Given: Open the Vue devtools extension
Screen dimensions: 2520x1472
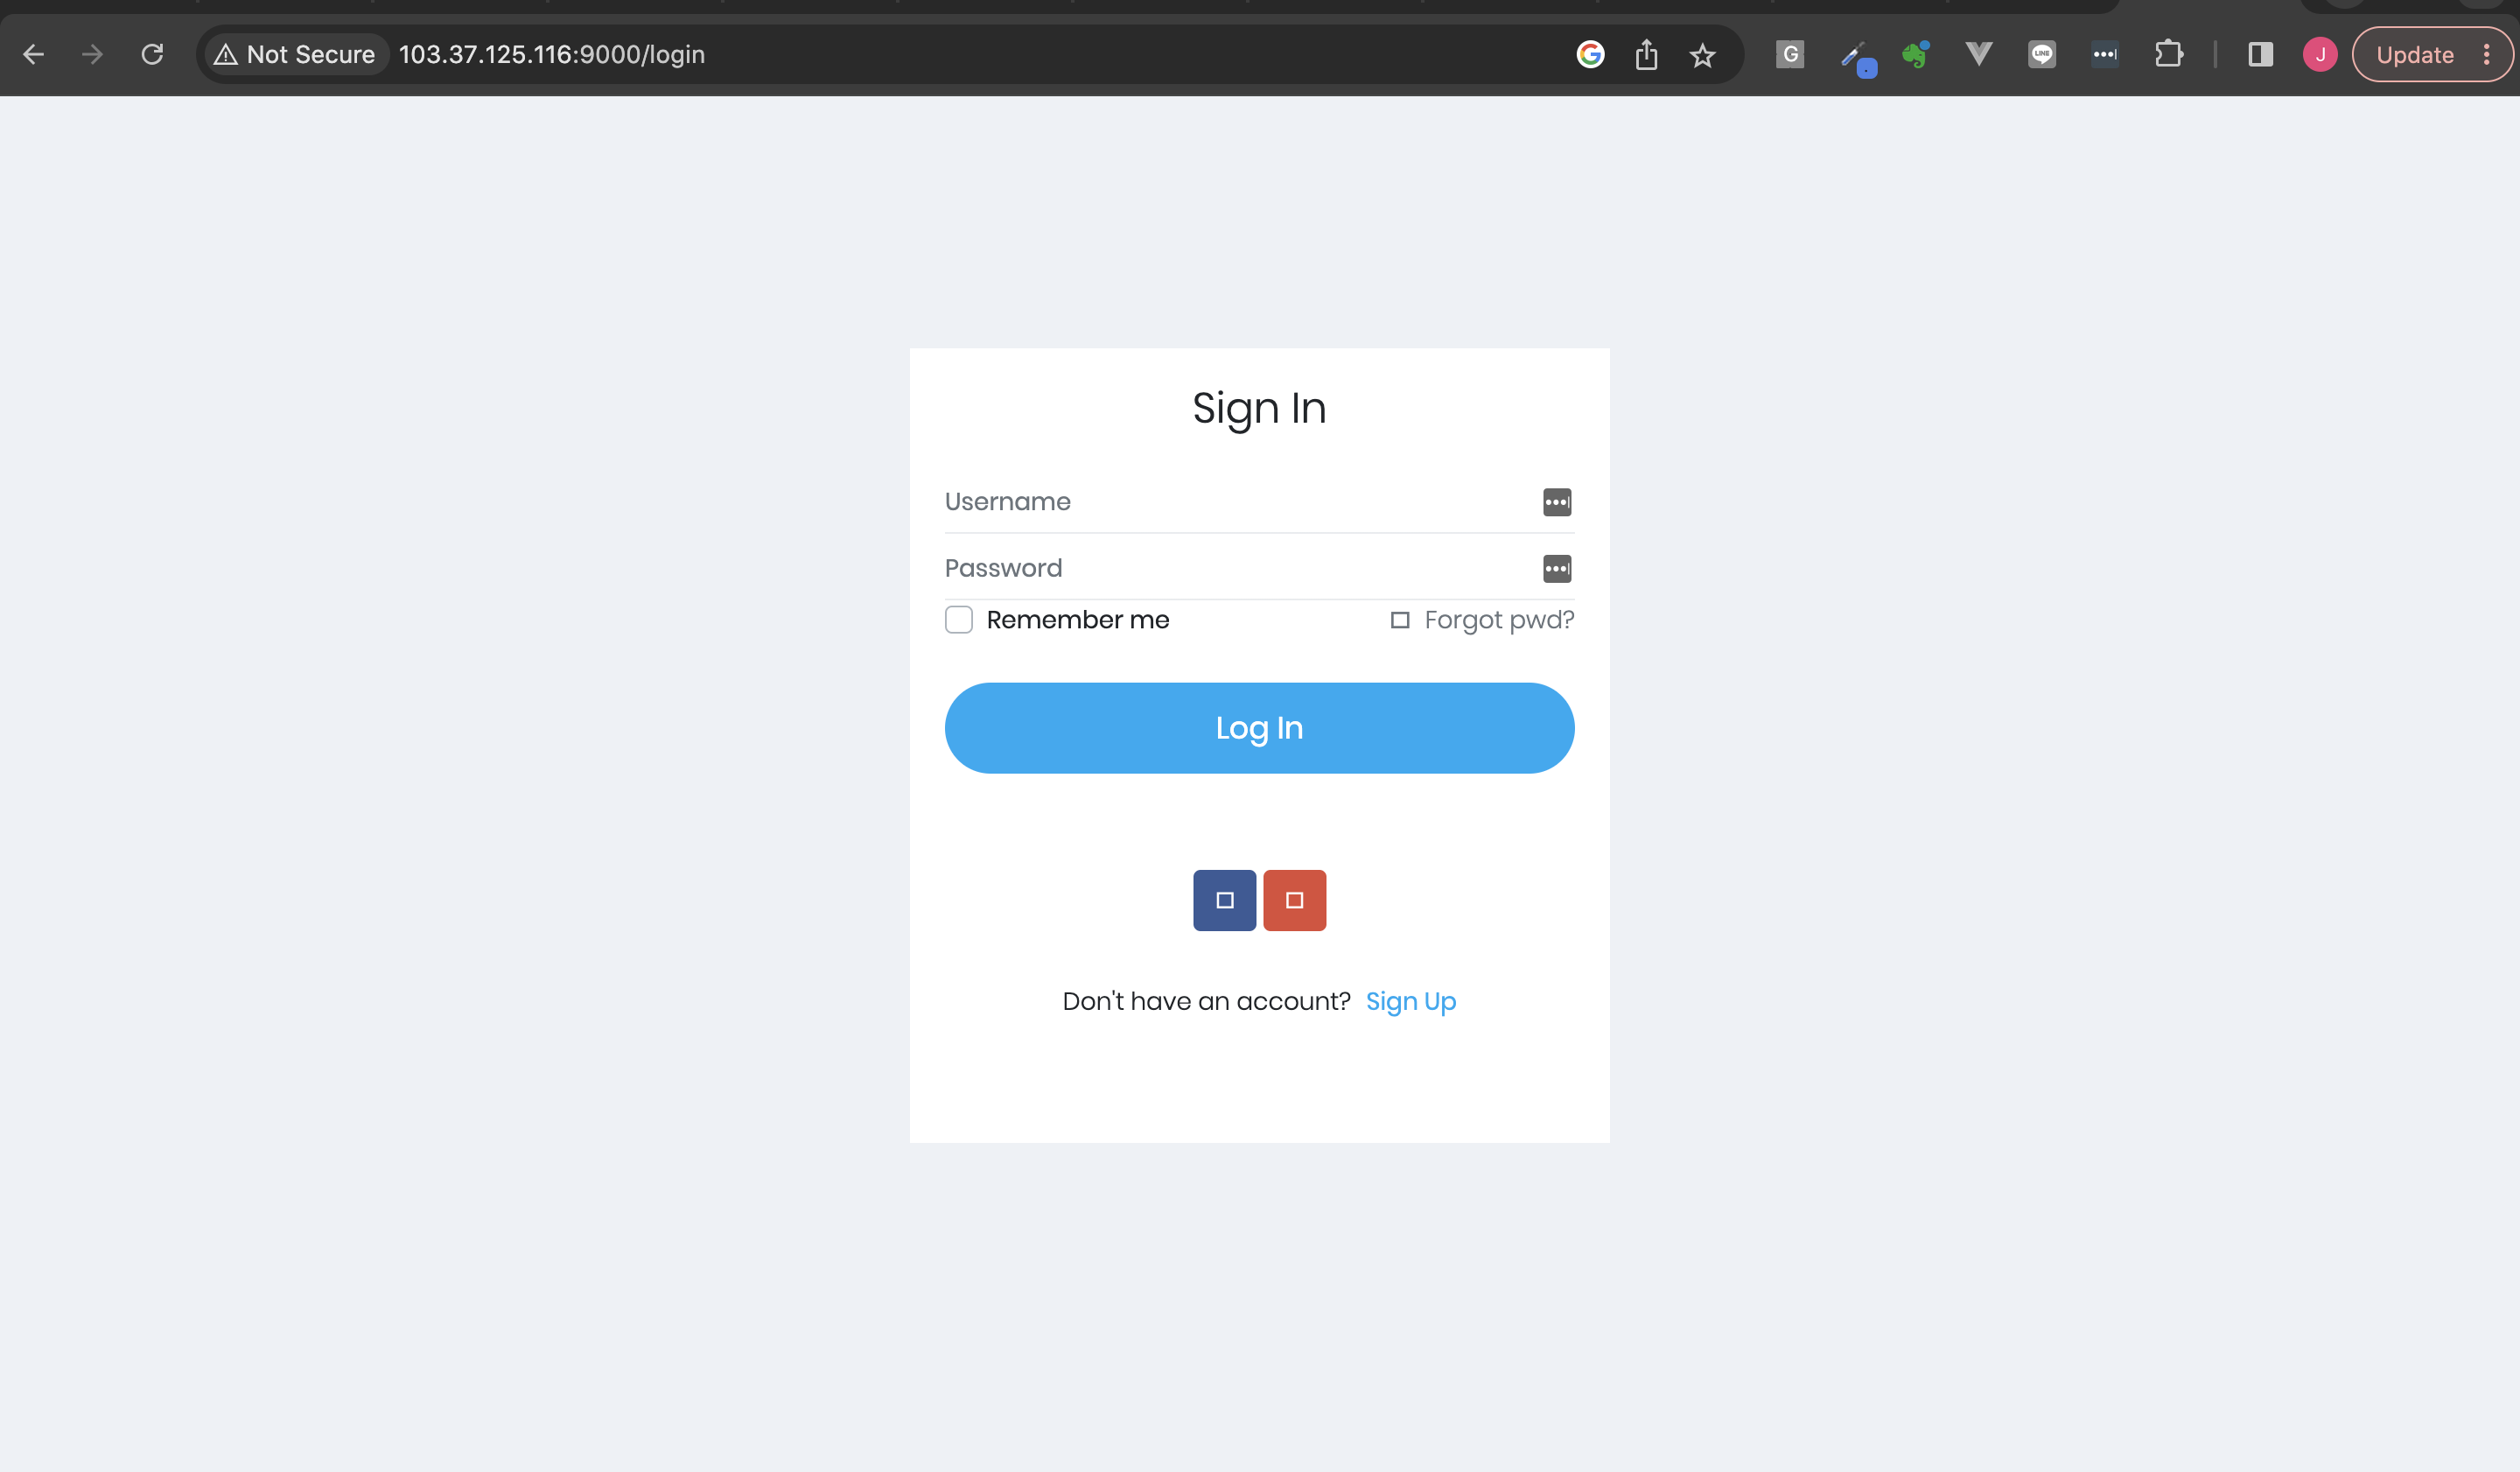Looking at the screenshot, I should (x=1978, y=55).
